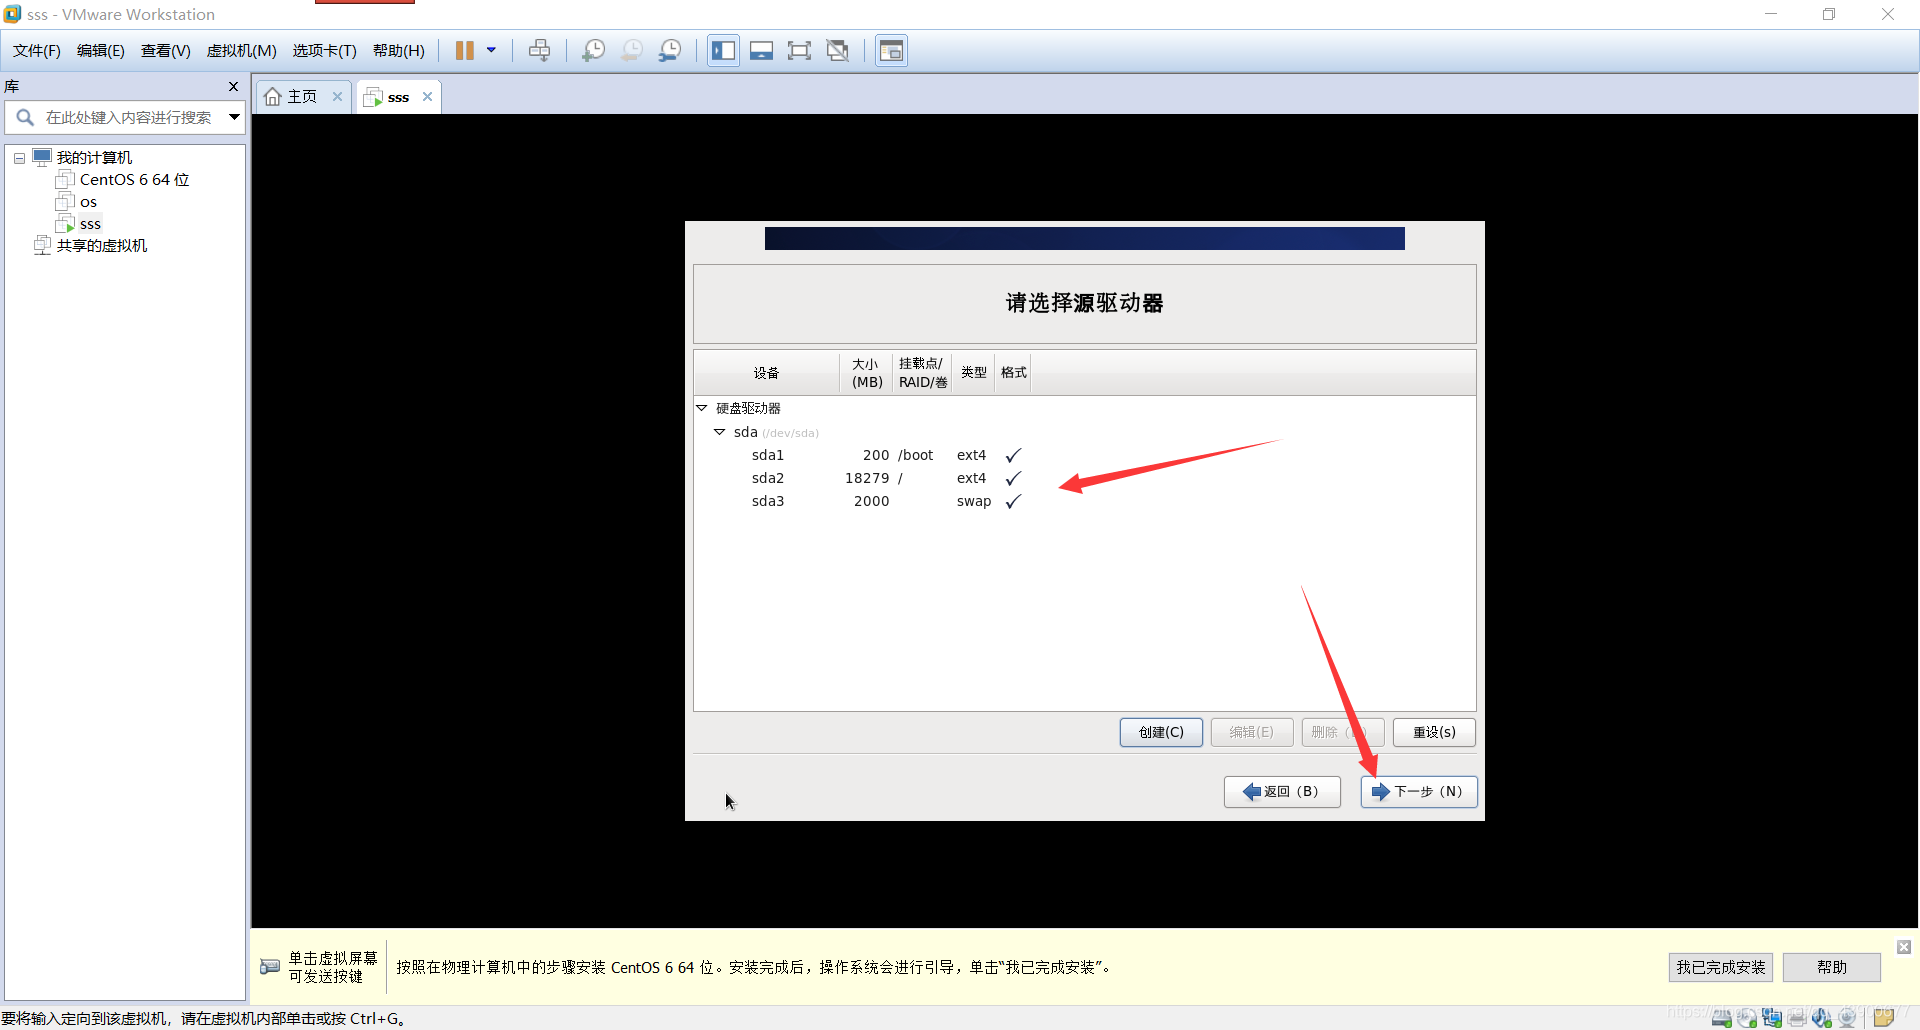Open the message log note icon
The image size is (1920, 1030).
click(x=1884, y=1018)
